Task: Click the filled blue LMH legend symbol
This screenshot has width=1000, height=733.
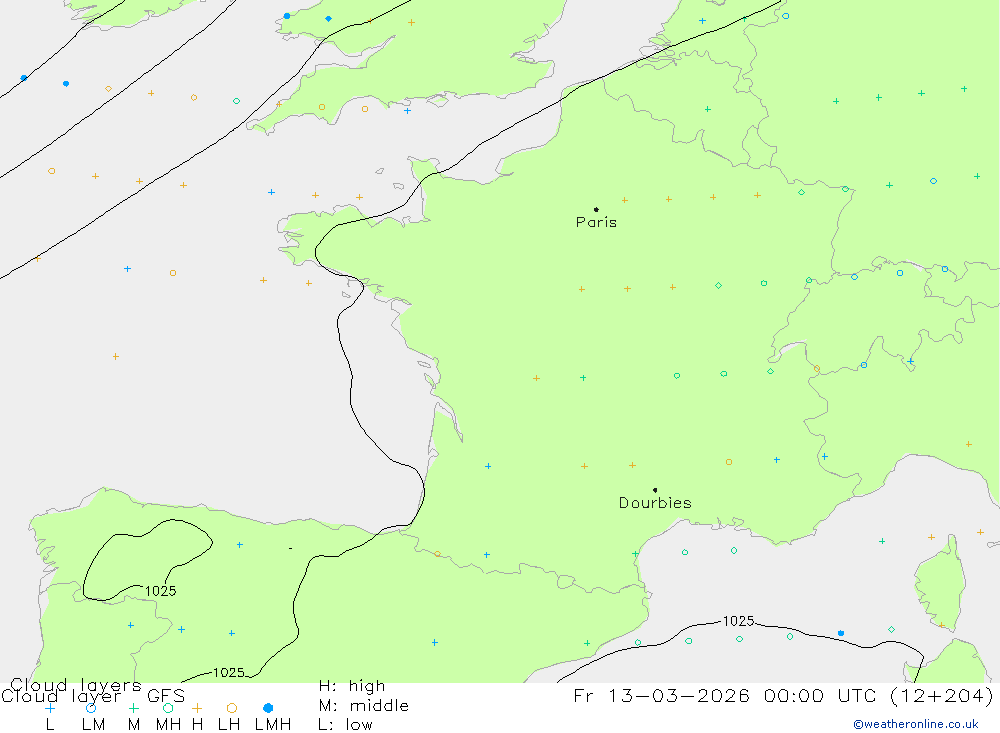Action: tap(268, 708)
